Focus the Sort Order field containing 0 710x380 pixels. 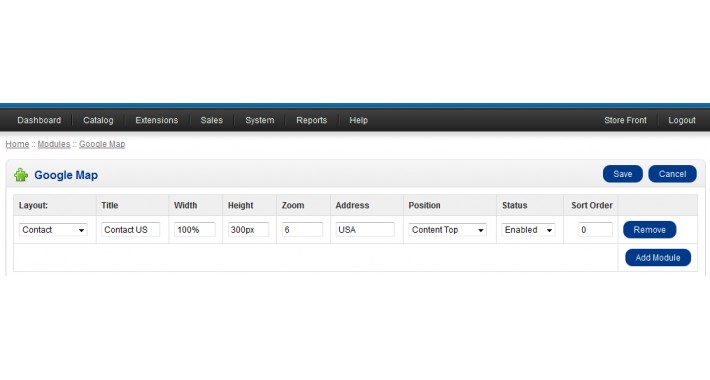coord(595,230)
